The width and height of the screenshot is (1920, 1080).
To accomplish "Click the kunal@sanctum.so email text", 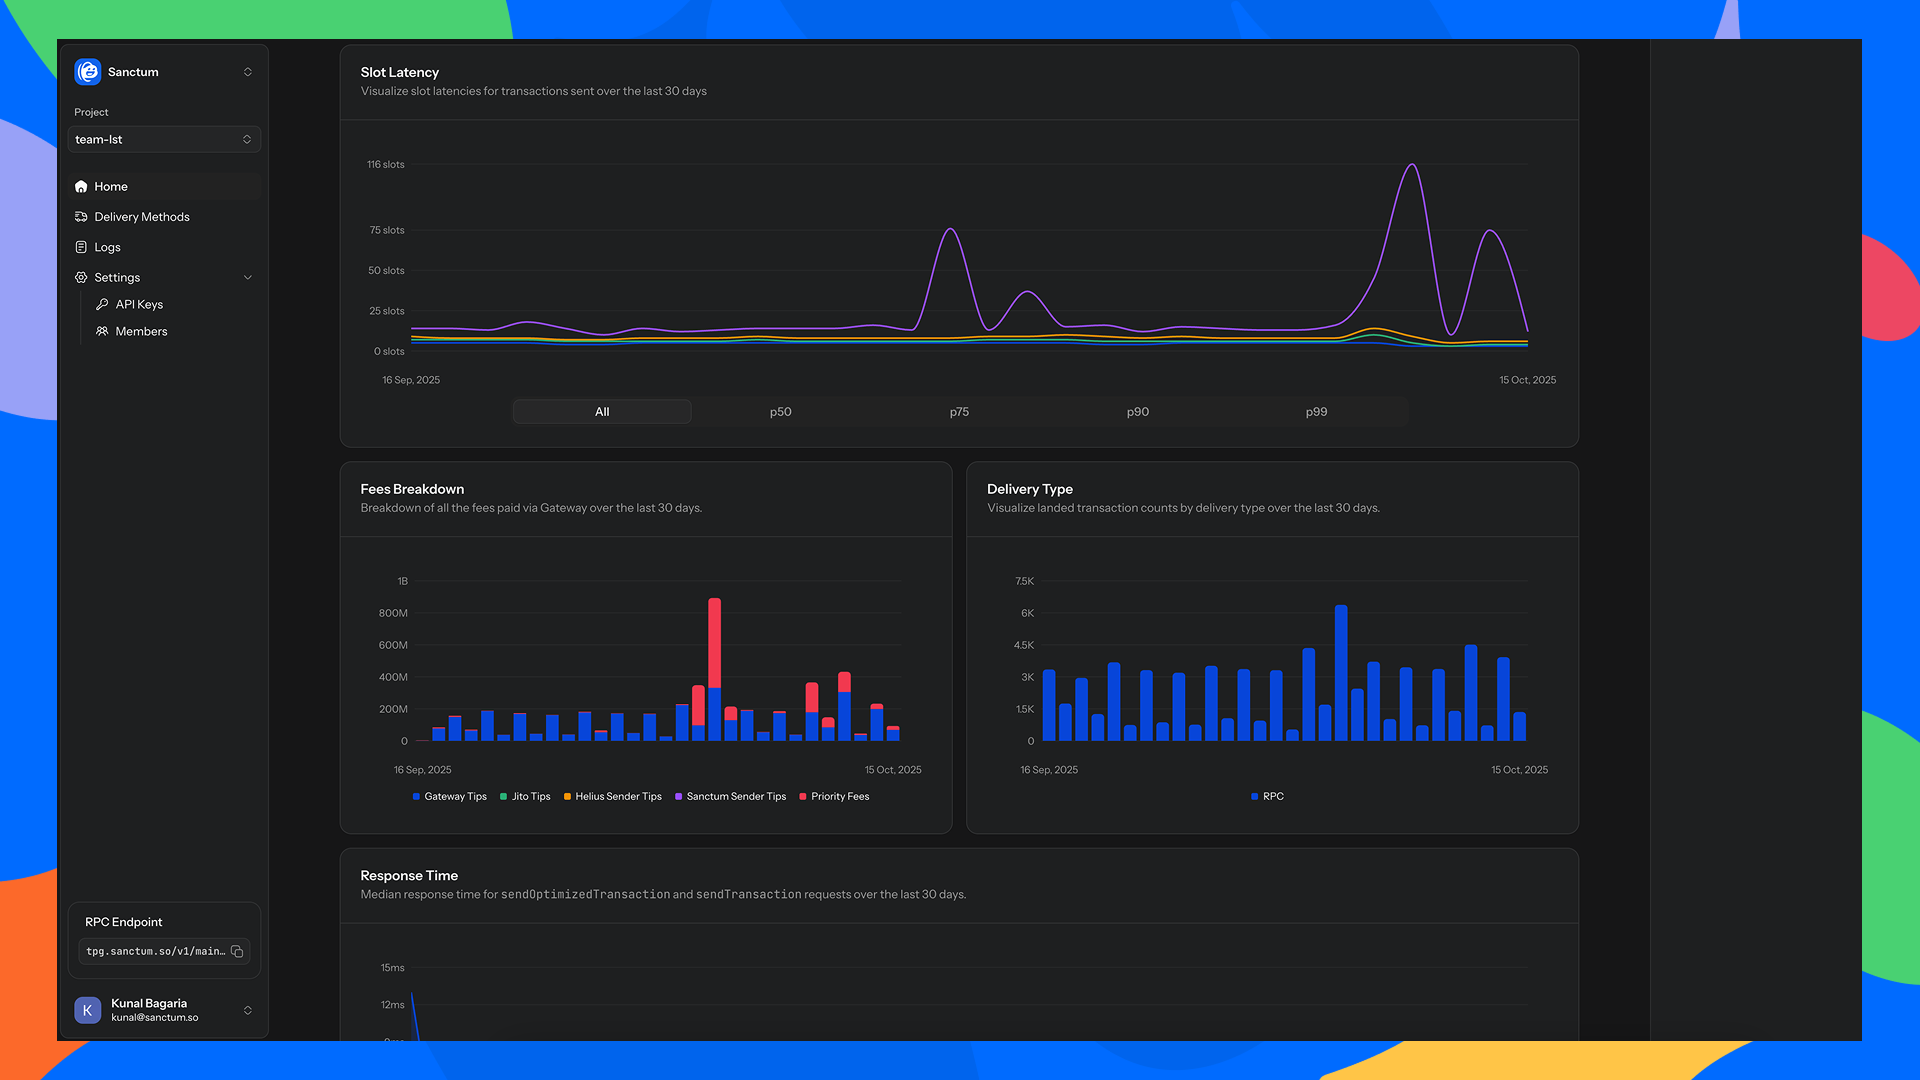I will [x=155, y=1018].
